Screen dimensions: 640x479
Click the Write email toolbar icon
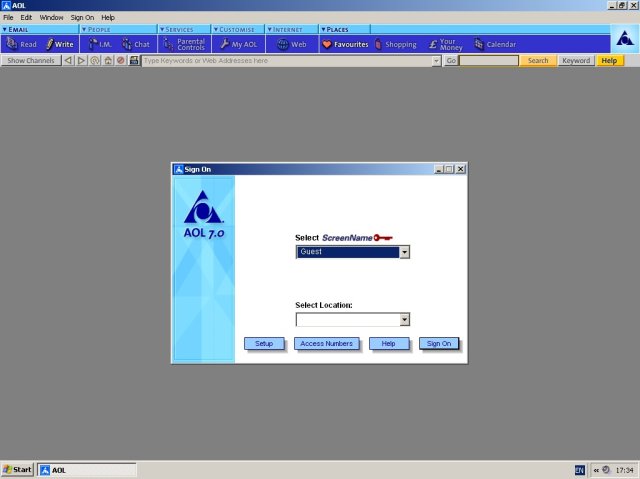(x=60, y=44)
